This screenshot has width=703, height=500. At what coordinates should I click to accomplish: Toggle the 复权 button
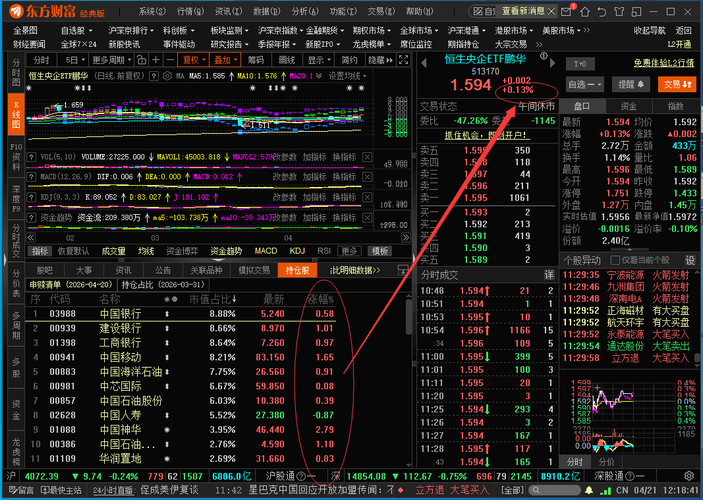tap(194, 60)
